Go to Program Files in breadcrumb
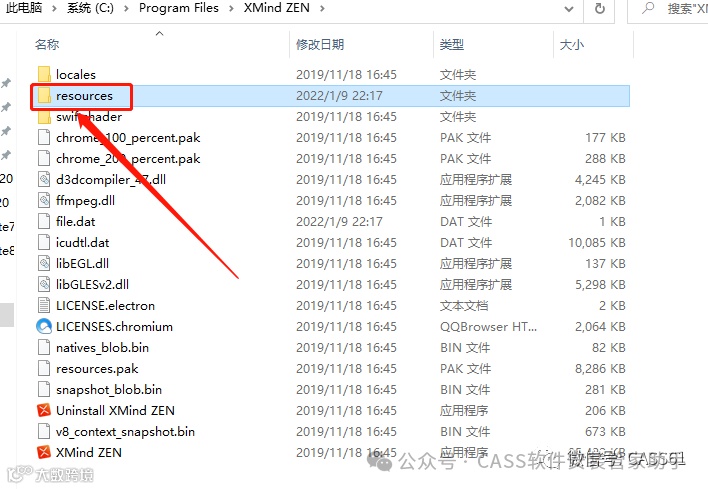The image size is (708, 489). [178, 8]
